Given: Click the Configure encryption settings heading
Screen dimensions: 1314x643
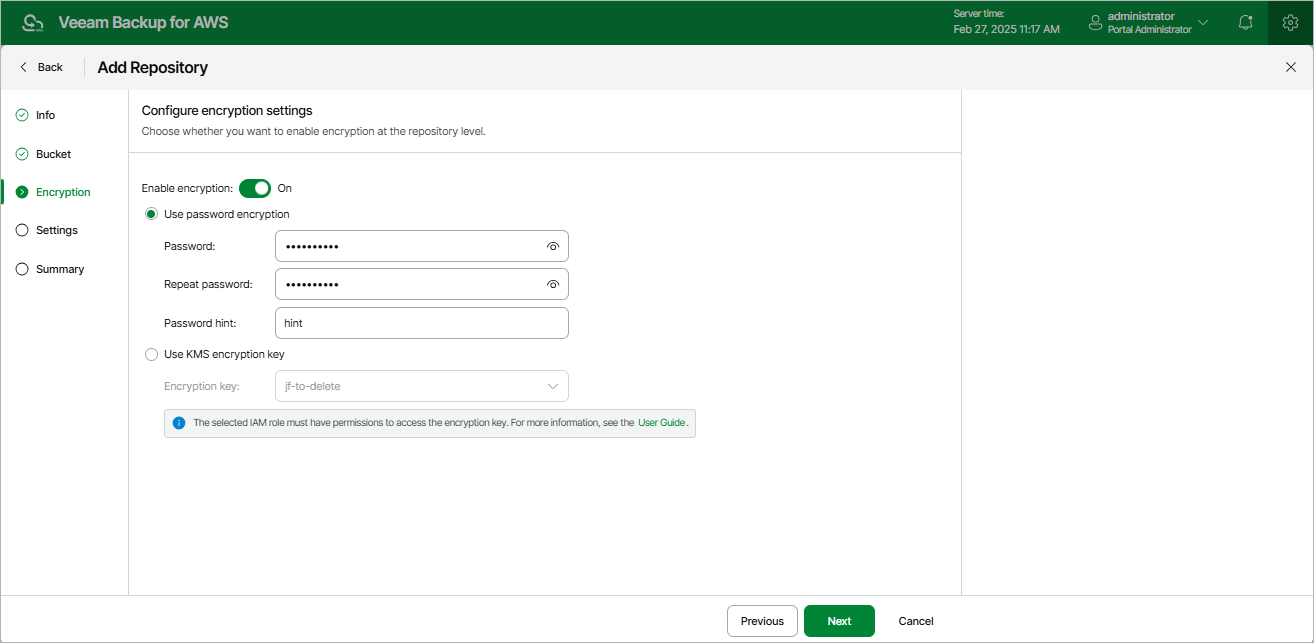Looking at the screenshot, I should 227,111.
